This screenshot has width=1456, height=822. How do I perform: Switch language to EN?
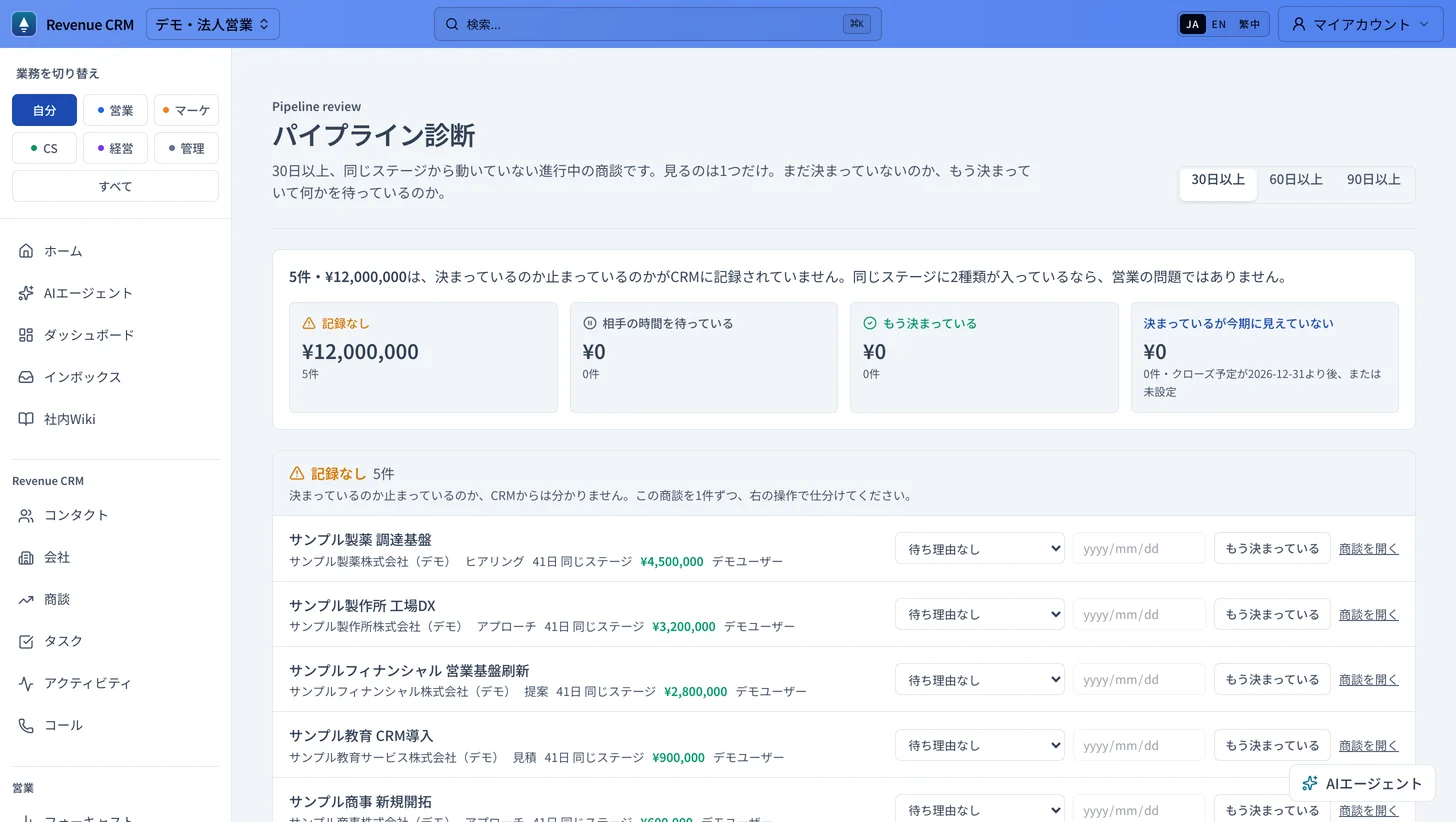[x=1219, y=24]
